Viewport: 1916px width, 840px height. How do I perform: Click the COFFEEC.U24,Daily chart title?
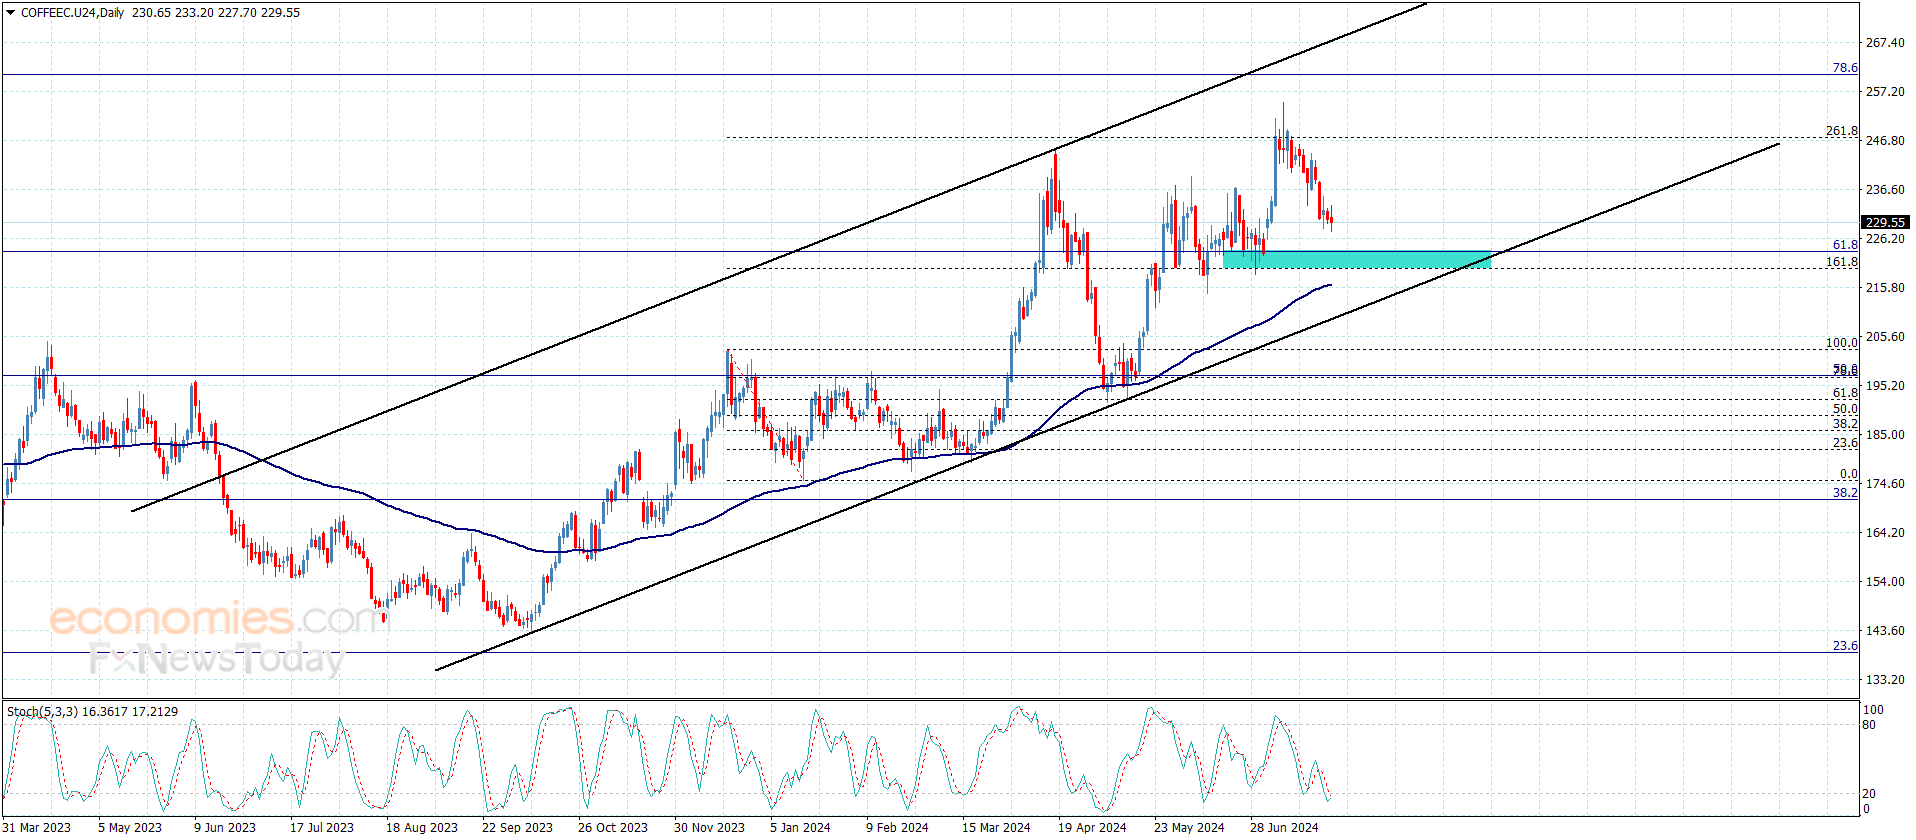coord(72,13)
